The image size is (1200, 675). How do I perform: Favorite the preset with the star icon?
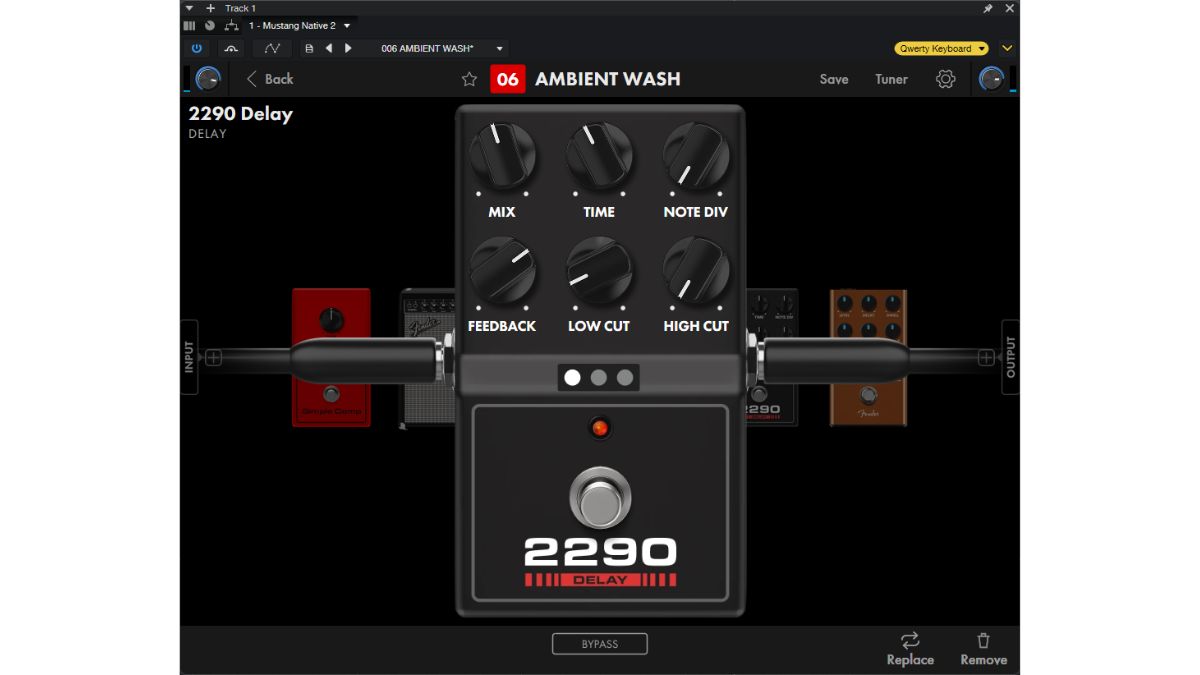pos(468,79)
